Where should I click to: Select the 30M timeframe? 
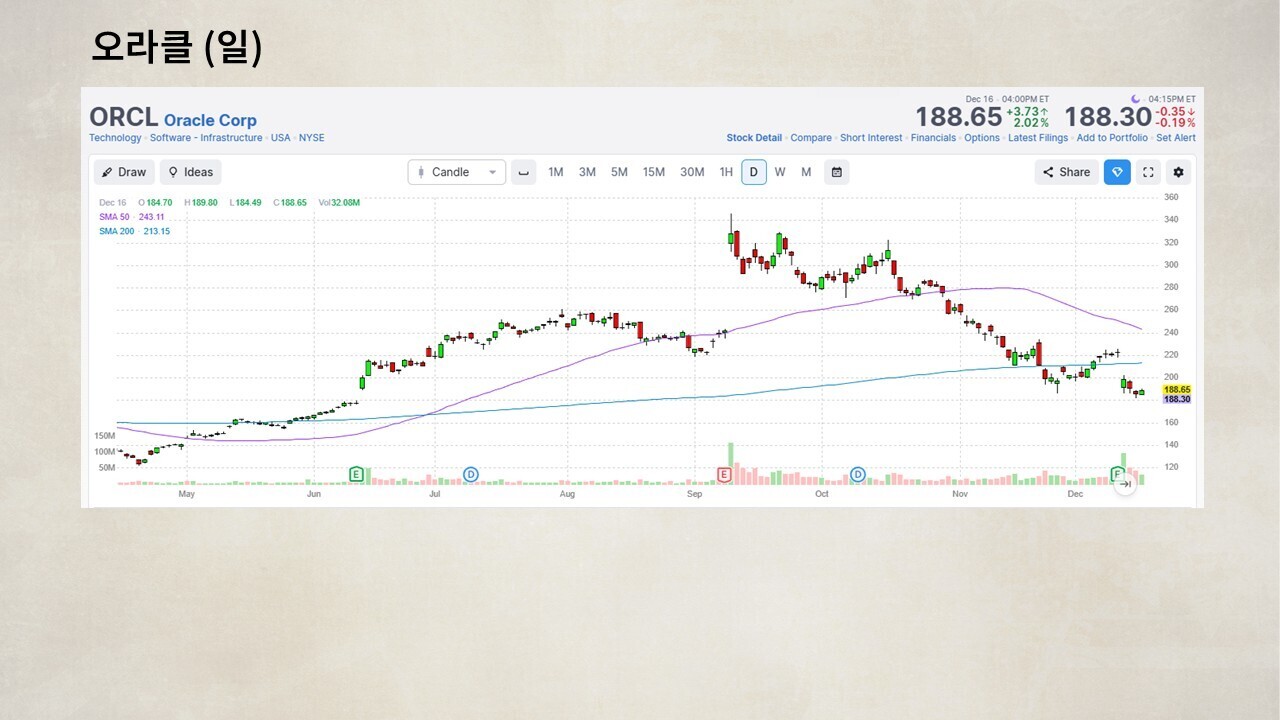click(x=692, y=172)
